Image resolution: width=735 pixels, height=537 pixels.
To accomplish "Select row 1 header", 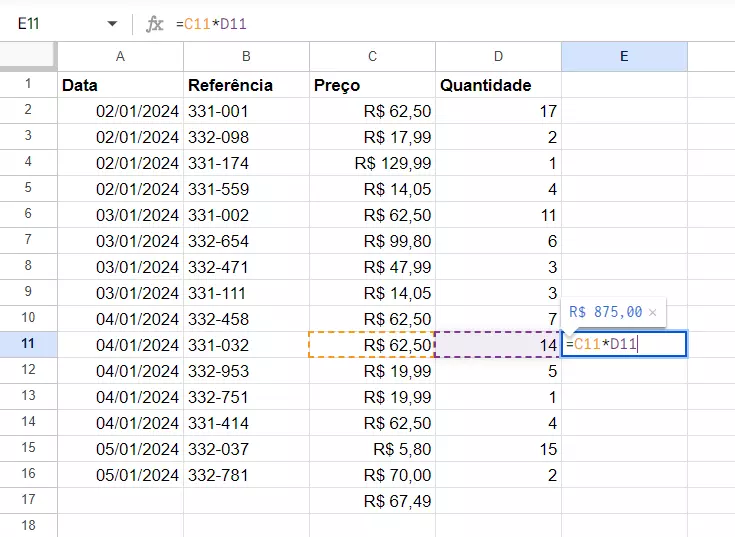I will (28, 85).
